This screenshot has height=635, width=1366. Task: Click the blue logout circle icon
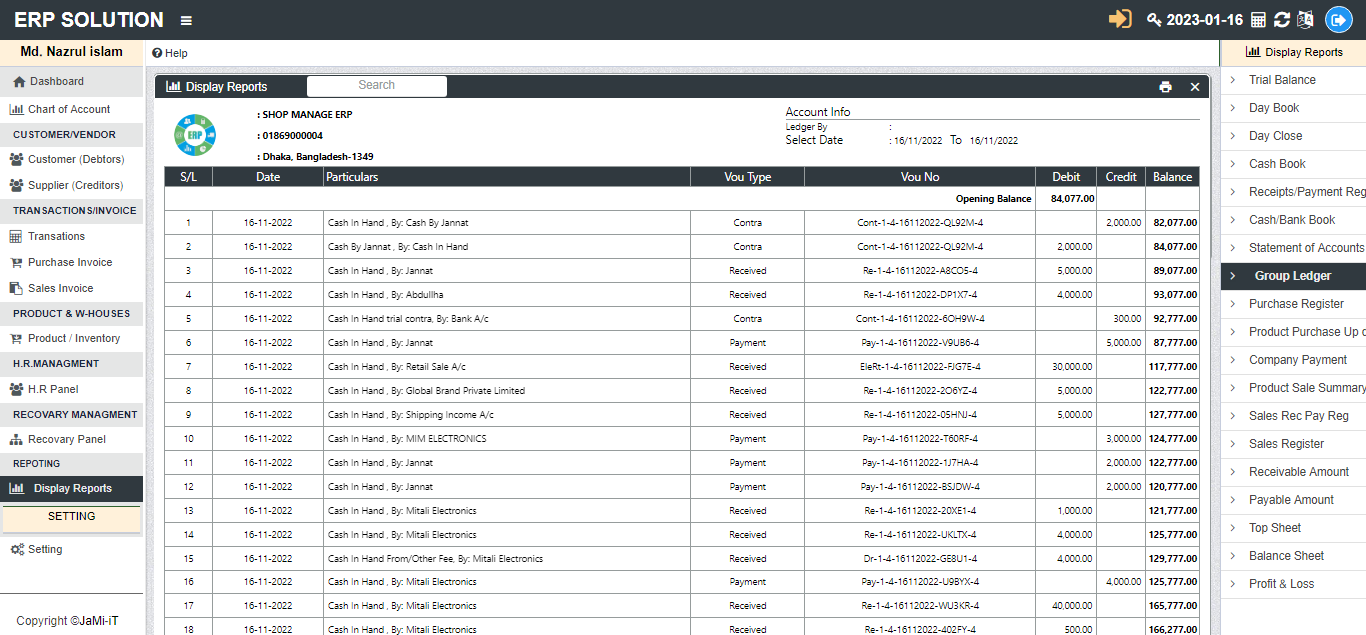click(1338, 20)
